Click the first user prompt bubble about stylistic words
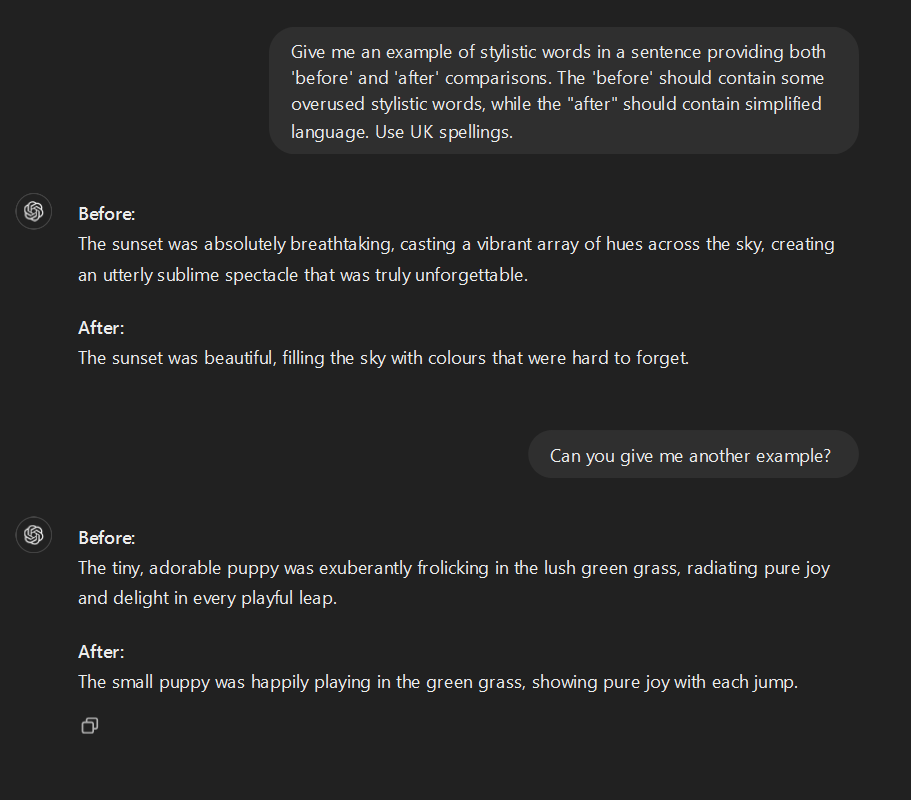 coord(563,91)
